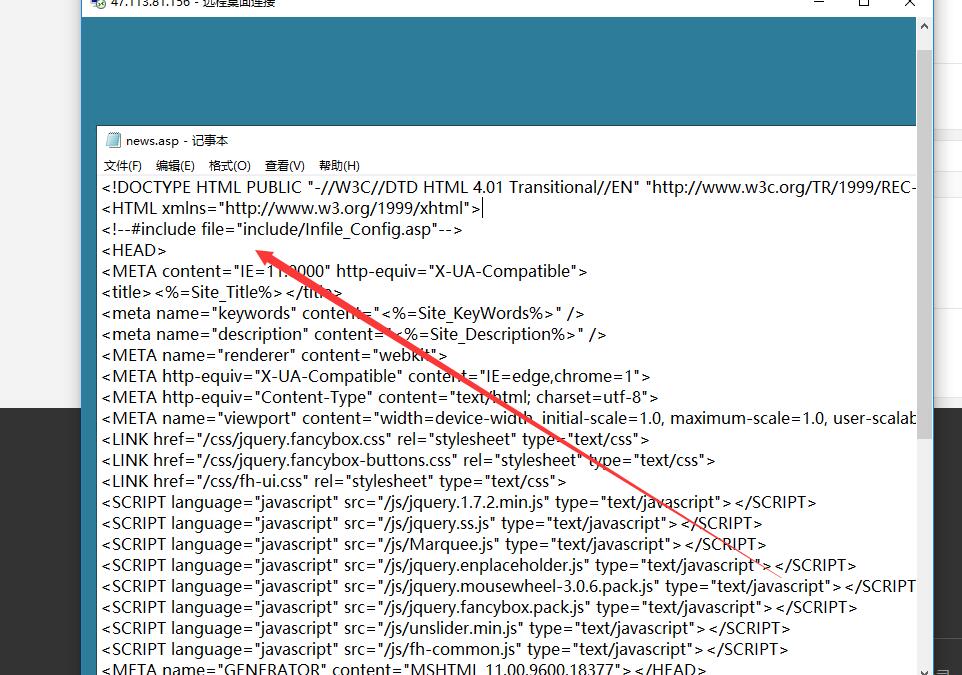Click the "news.asp - 记事本" title text
This screenshot has height=675, width=962.
click(177, 141)
